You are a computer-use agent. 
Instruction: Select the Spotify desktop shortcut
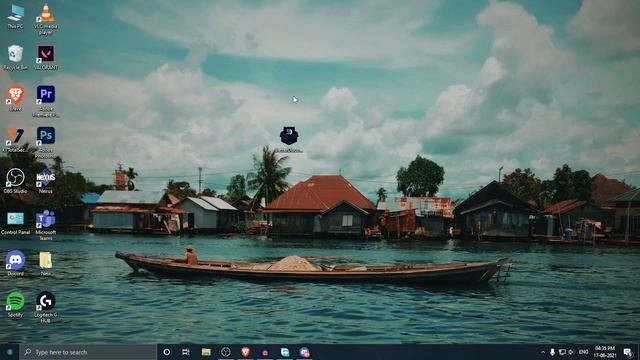tap(15, 304)
